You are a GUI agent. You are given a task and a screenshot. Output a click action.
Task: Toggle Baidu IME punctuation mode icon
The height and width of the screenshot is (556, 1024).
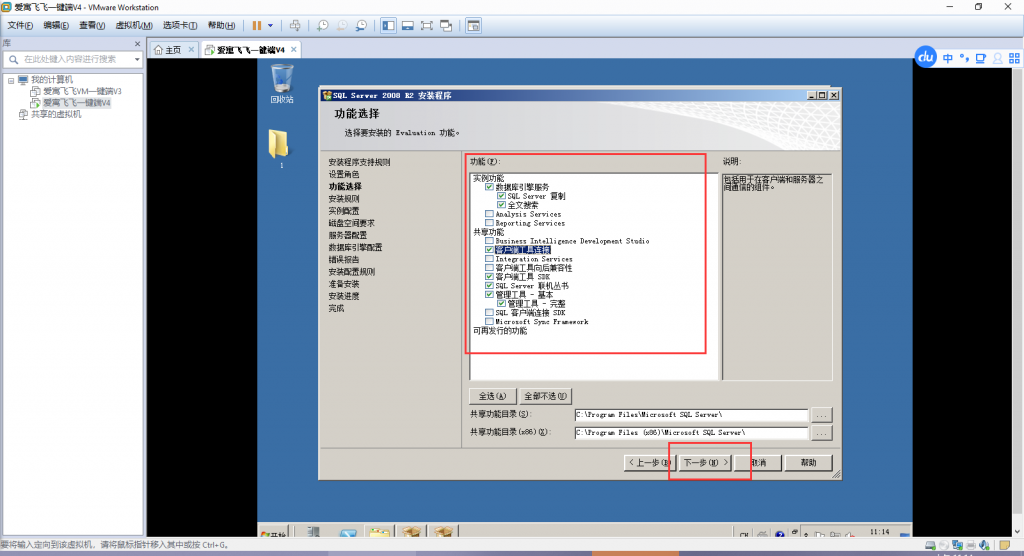[964, 58]
